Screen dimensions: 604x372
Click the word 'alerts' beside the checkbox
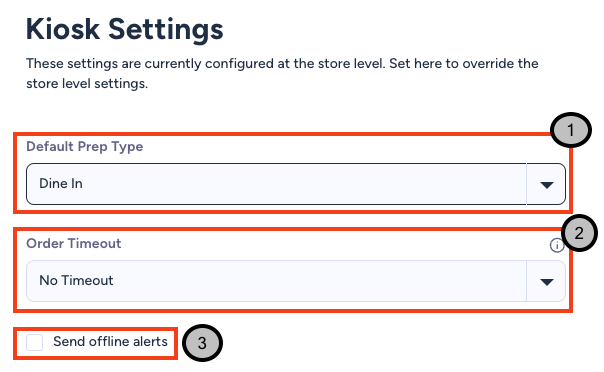(x=150, y=342)
